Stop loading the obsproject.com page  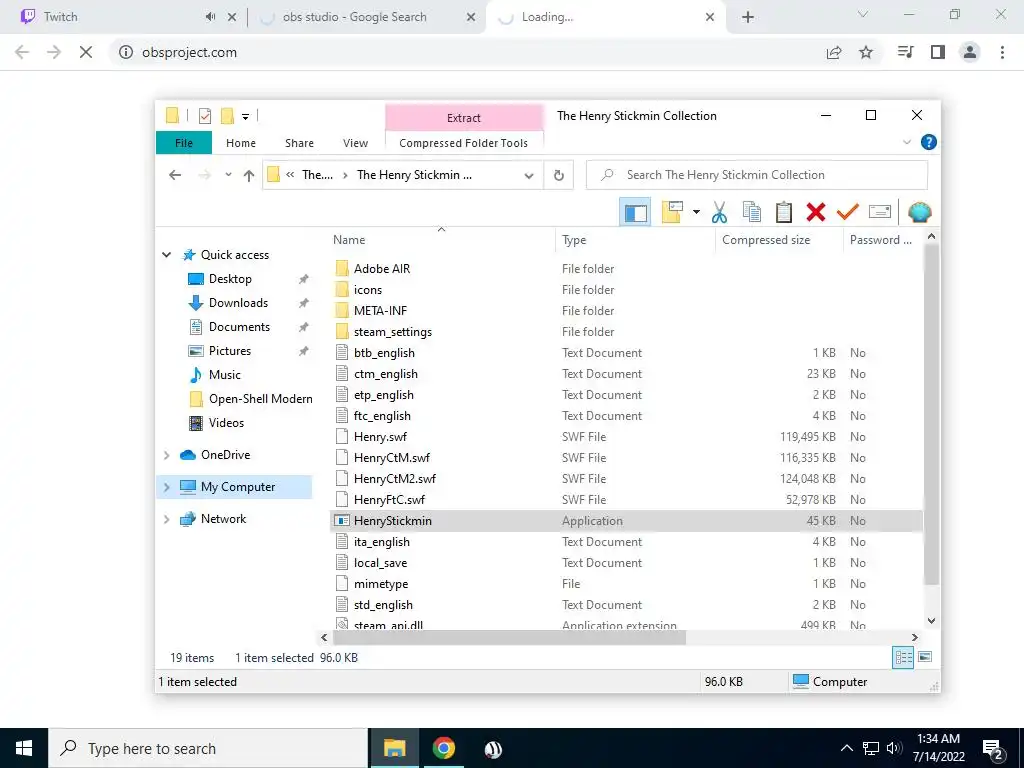pyautogui.click(x=86, y=52)
